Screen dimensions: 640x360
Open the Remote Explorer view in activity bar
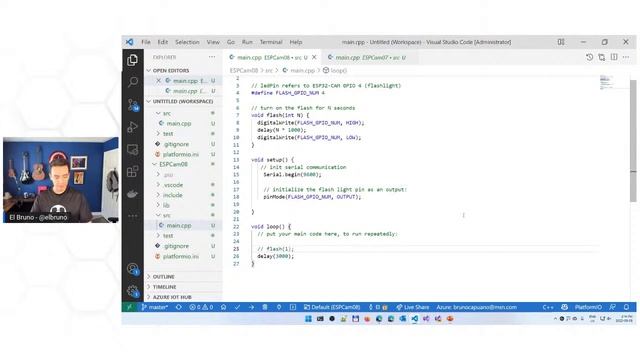click(132, 149)
